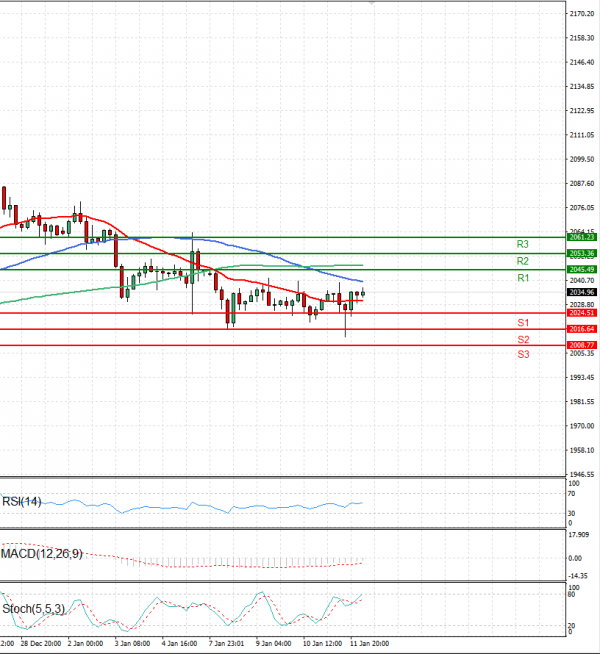The height and width of the screenshot is (654, 600).
Task: Click the MACD -14.35 scale value
Action: 578,576
